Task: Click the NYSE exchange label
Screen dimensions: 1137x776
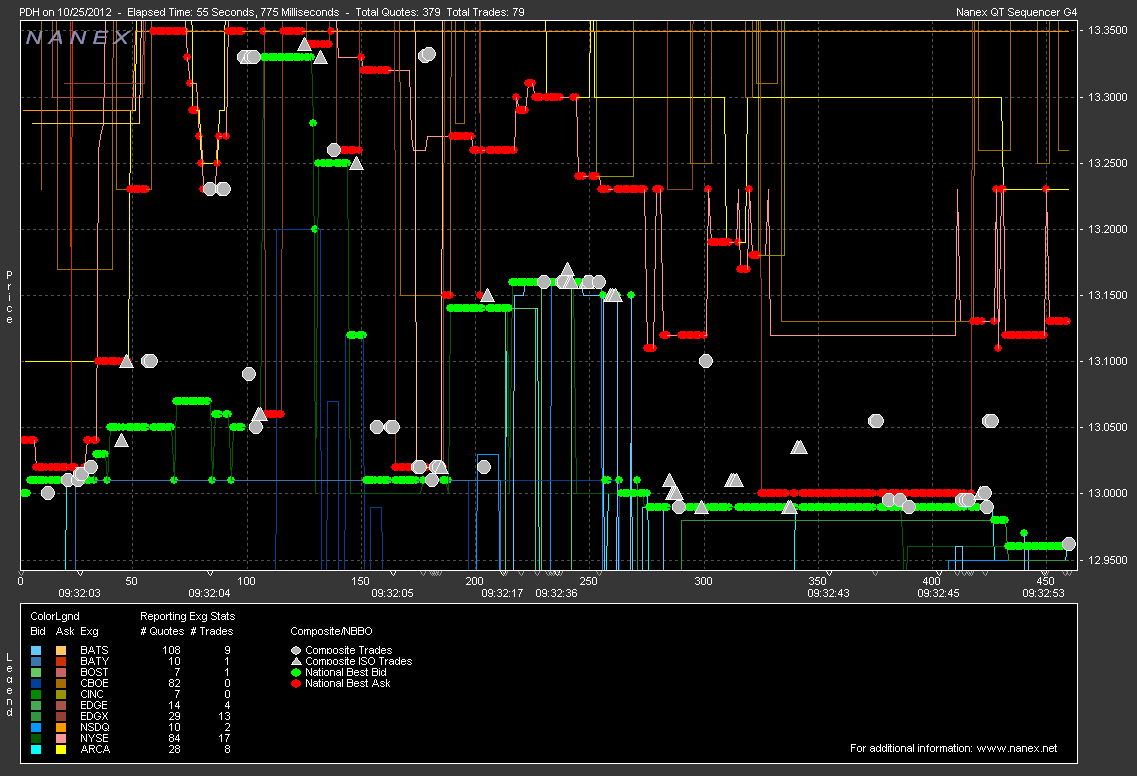Action: tap(94, 738)
